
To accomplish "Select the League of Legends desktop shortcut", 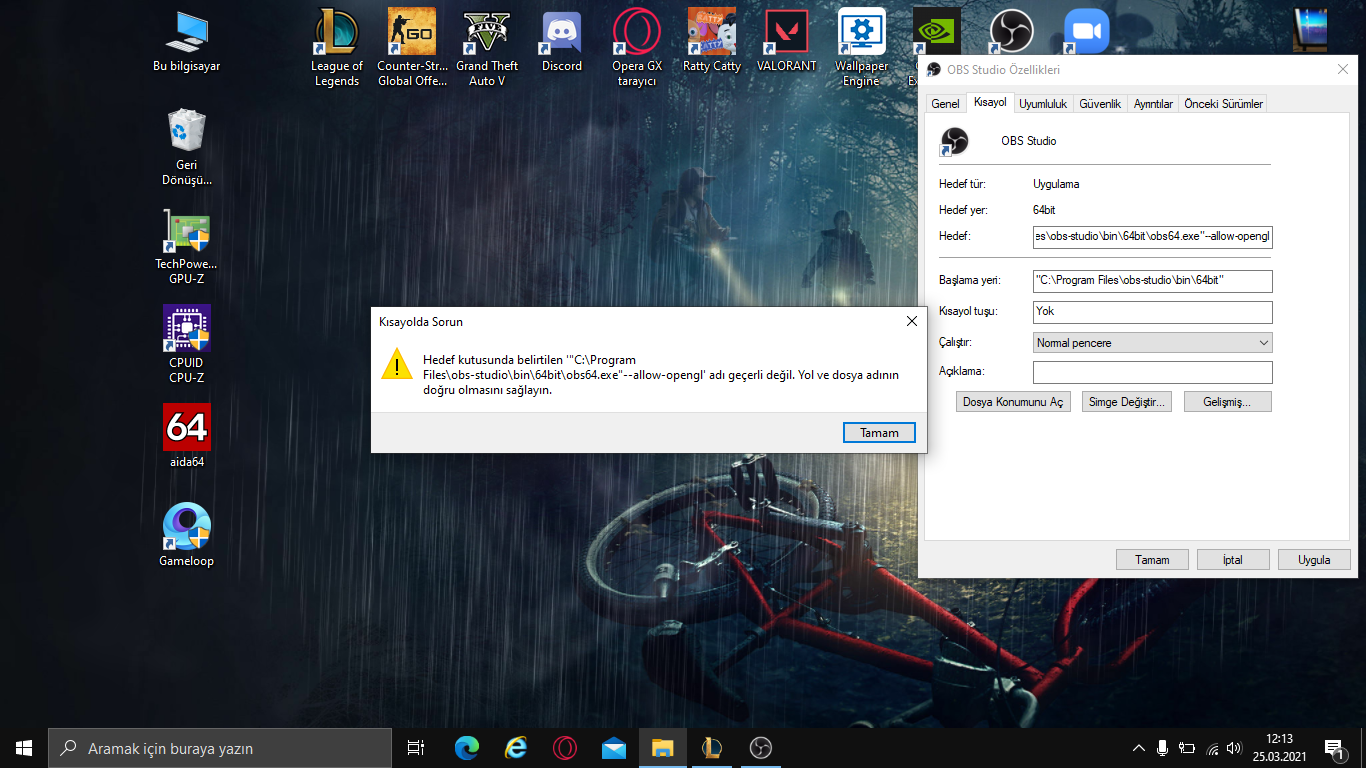I will coord(337,47).
